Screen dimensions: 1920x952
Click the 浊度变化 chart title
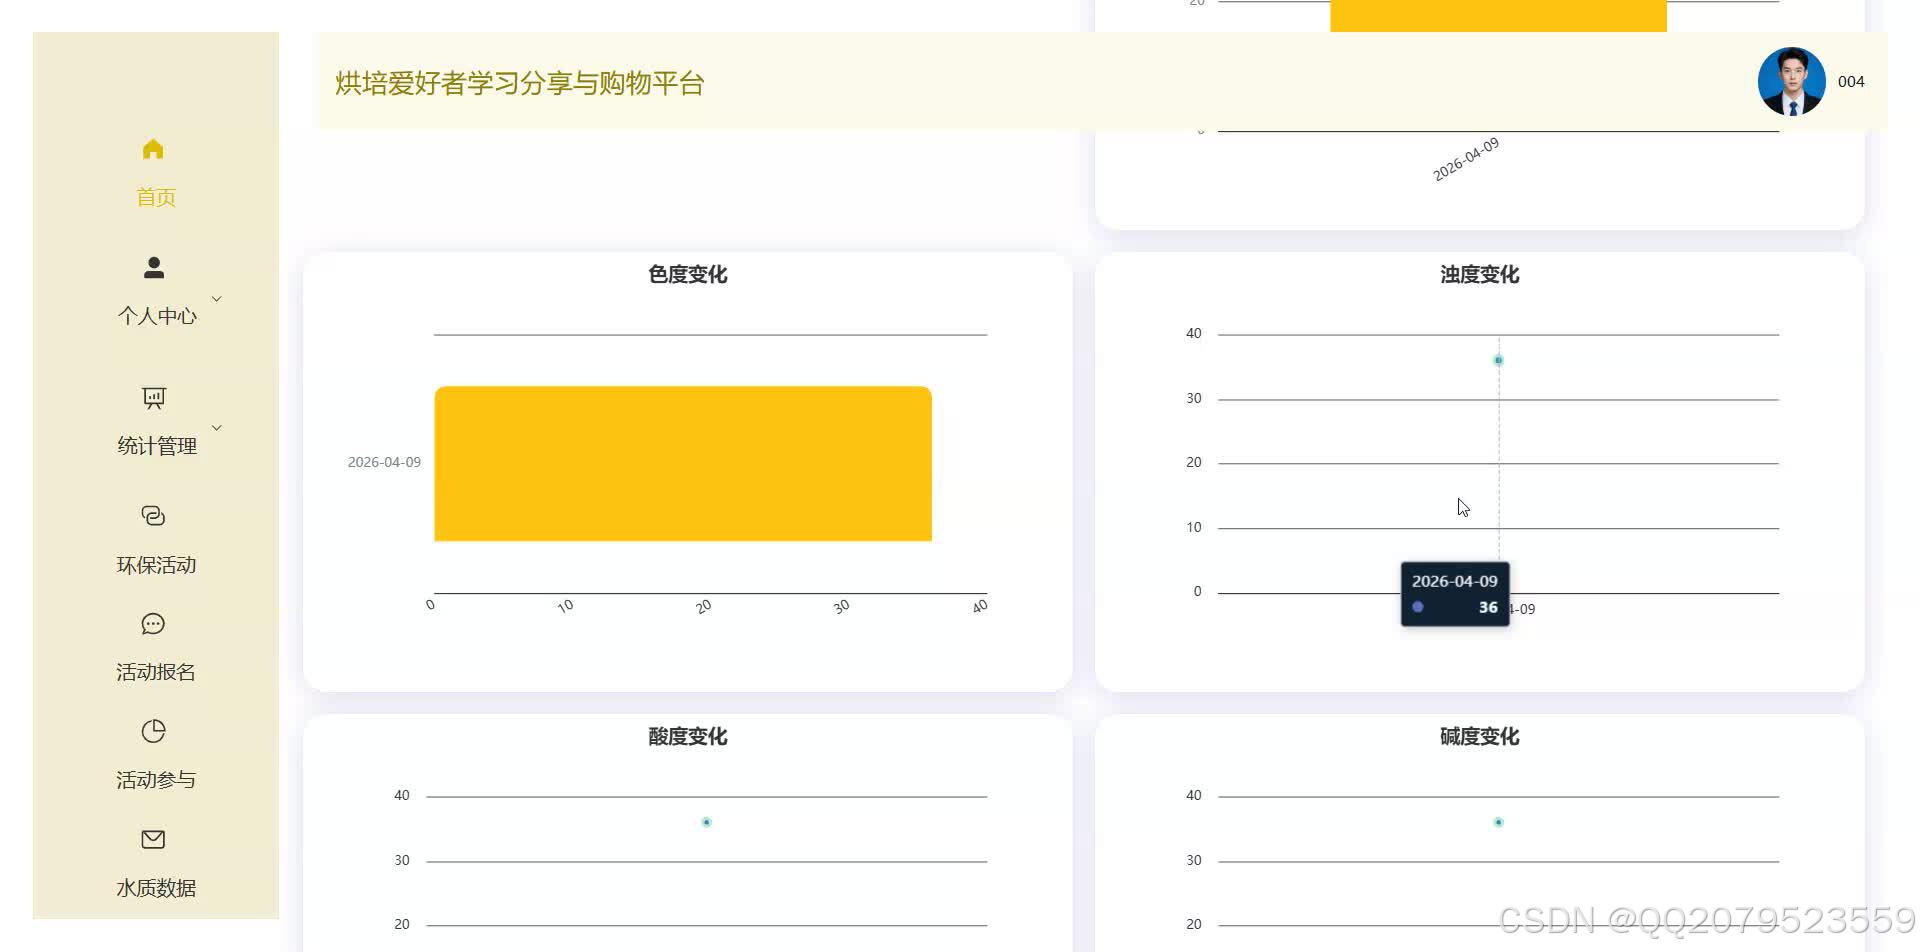coord(1480,275)
